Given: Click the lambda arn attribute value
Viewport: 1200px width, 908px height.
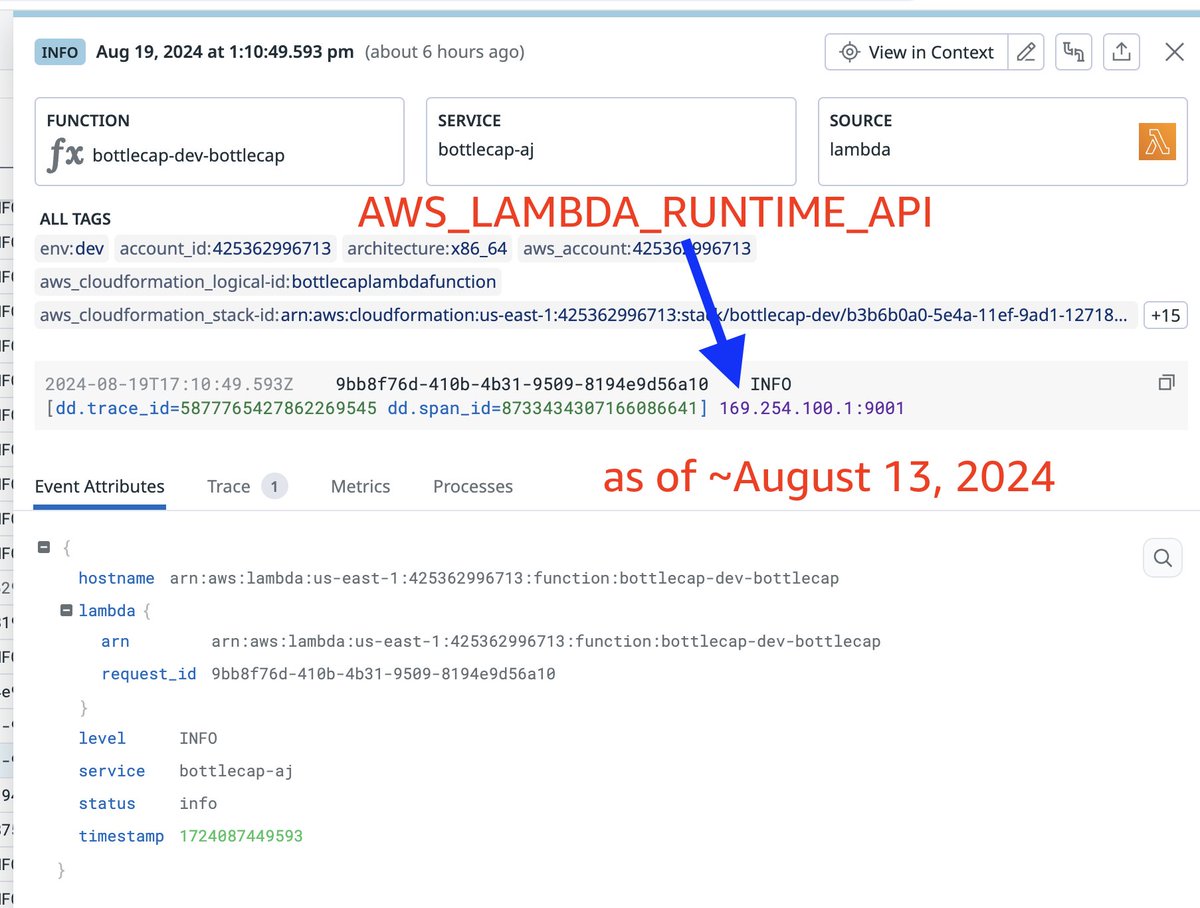Looking at the screenshot, I should (x=546, y=641).
